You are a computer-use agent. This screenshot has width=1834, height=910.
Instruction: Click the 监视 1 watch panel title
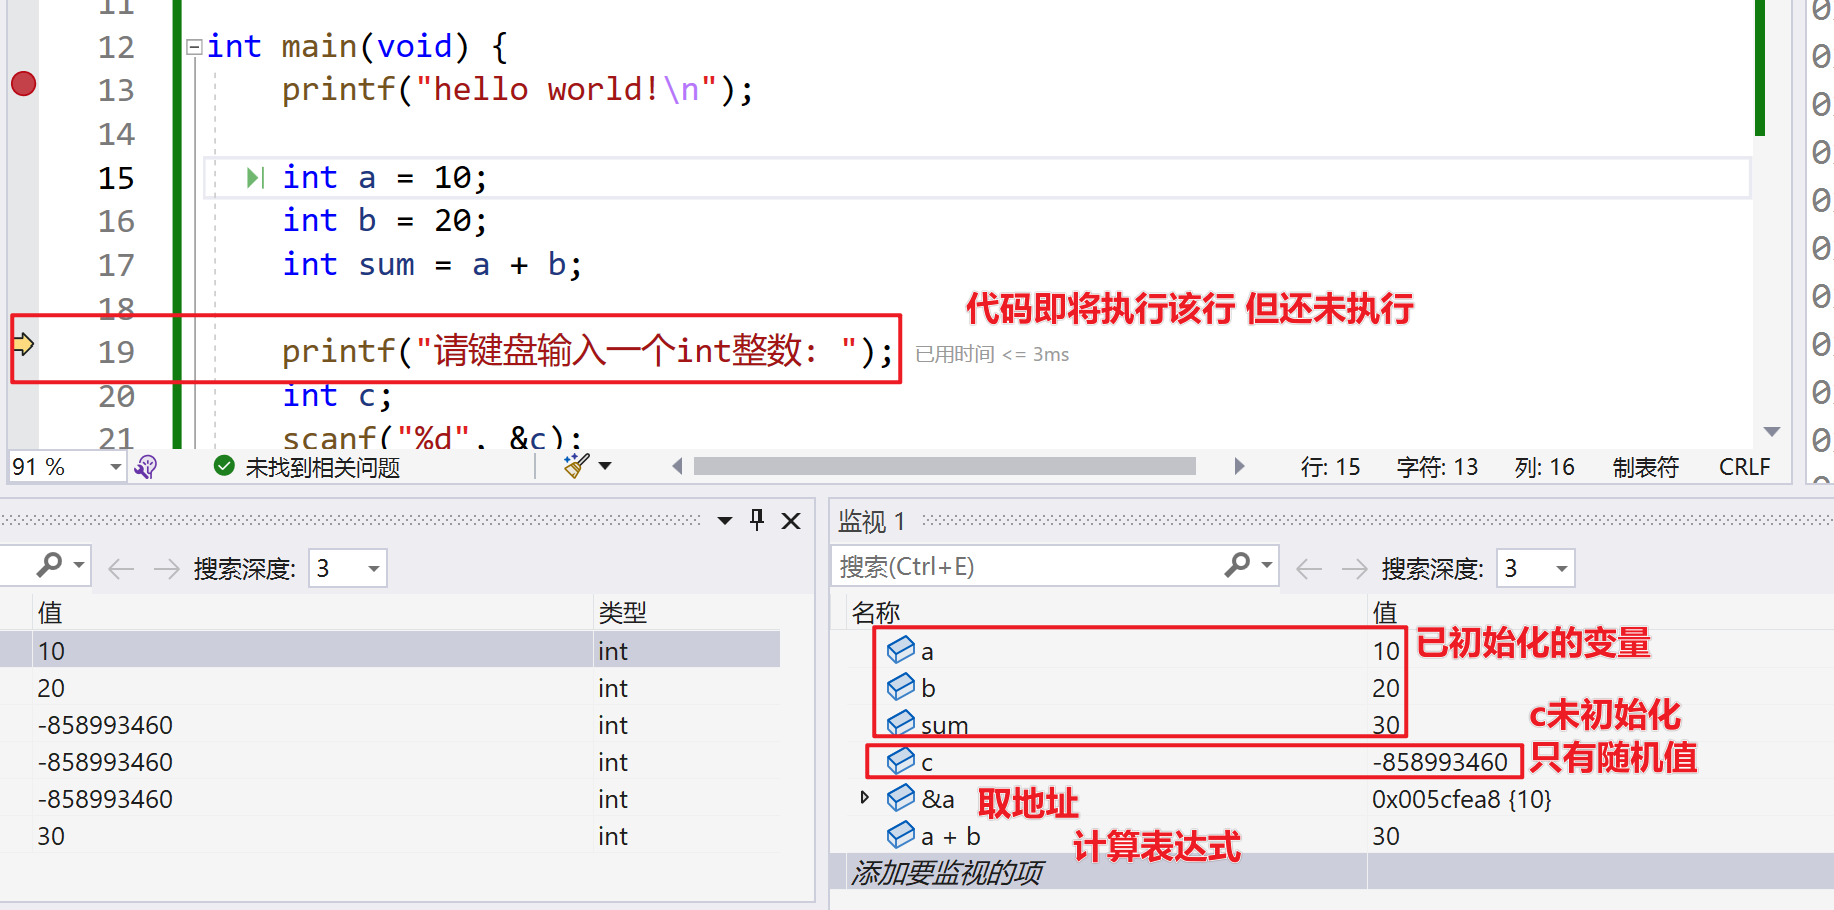coord(872,521)
